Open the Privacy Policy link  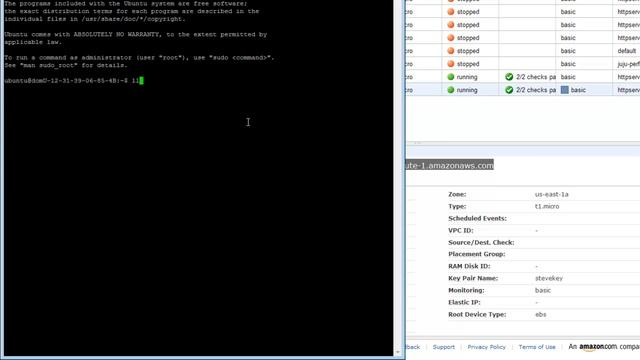[x=487, y=347]
